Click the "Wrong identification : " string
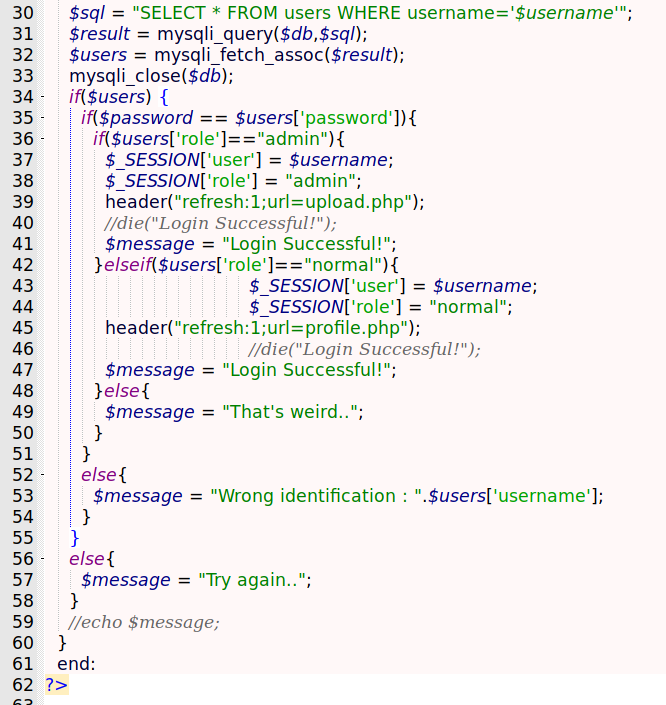Screen dimensions: 666x705 [316, 496]
